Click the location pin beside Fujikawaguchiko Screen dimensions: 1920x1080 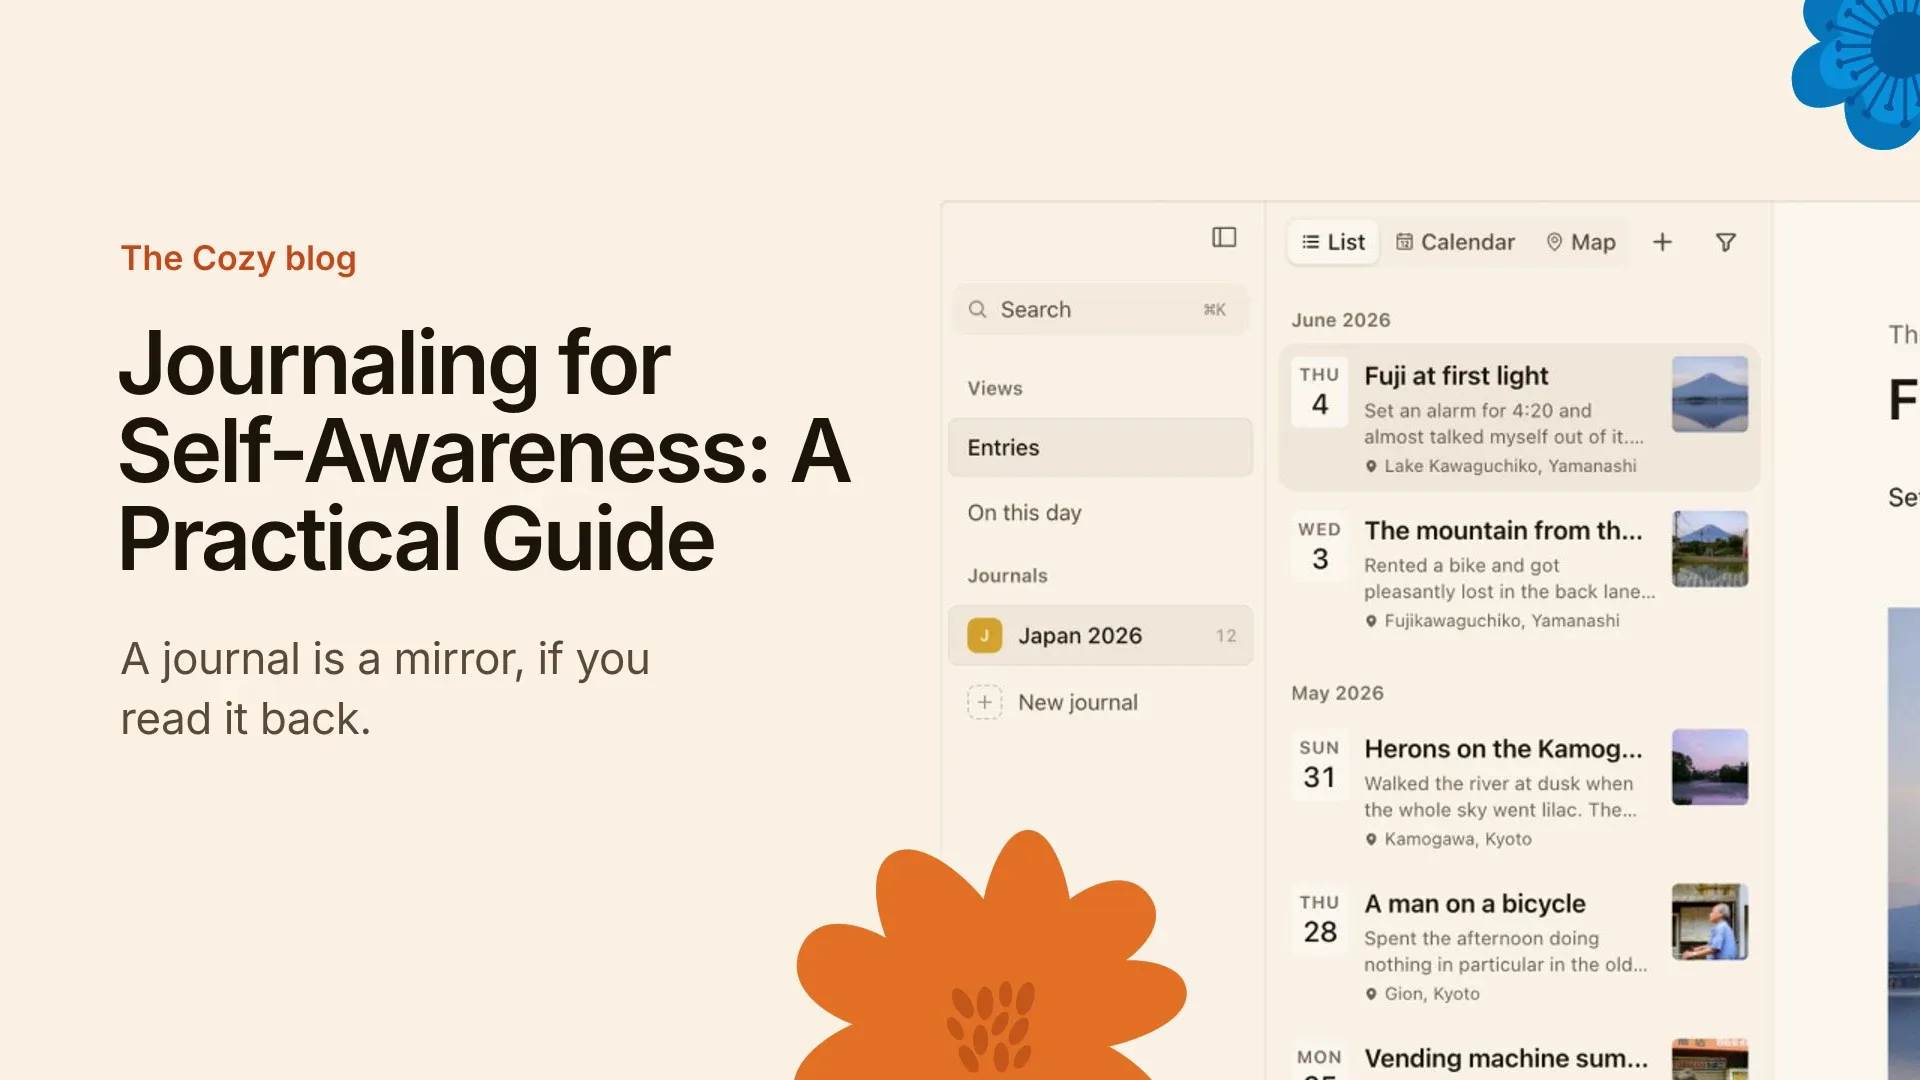coord(1371,622)
